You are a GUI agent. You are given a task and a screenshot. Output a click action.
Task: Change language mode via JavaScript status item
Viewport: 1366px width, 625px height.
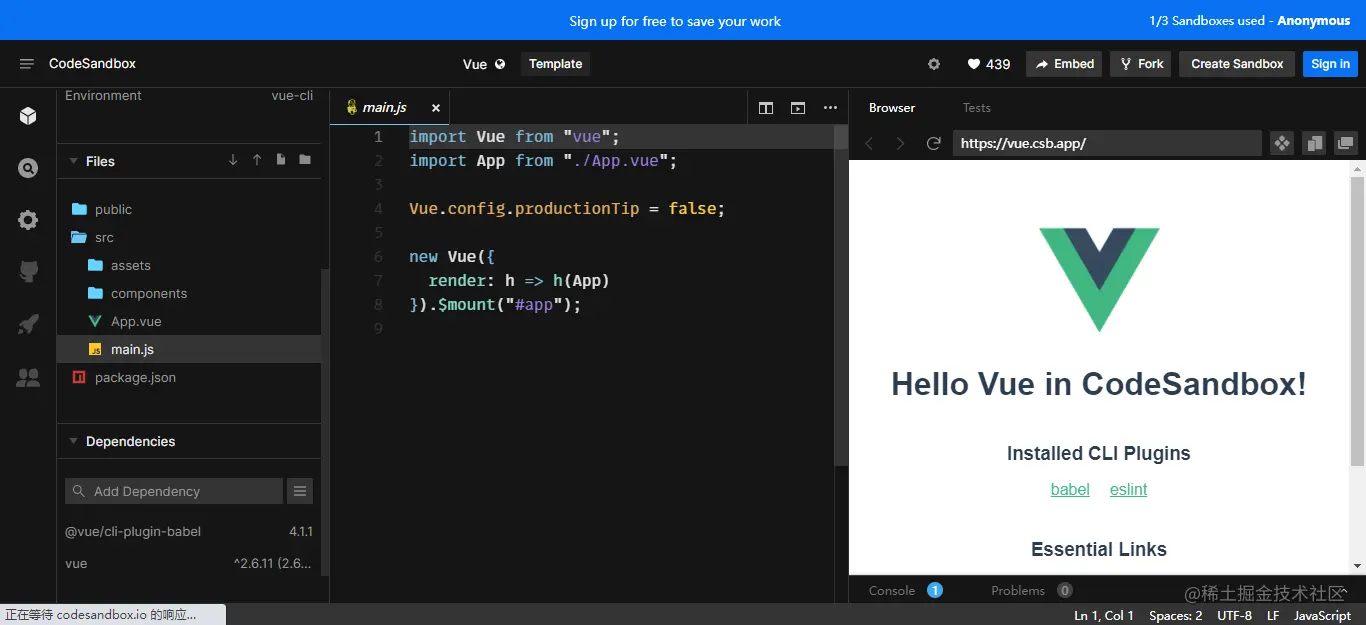[1323, 615]
